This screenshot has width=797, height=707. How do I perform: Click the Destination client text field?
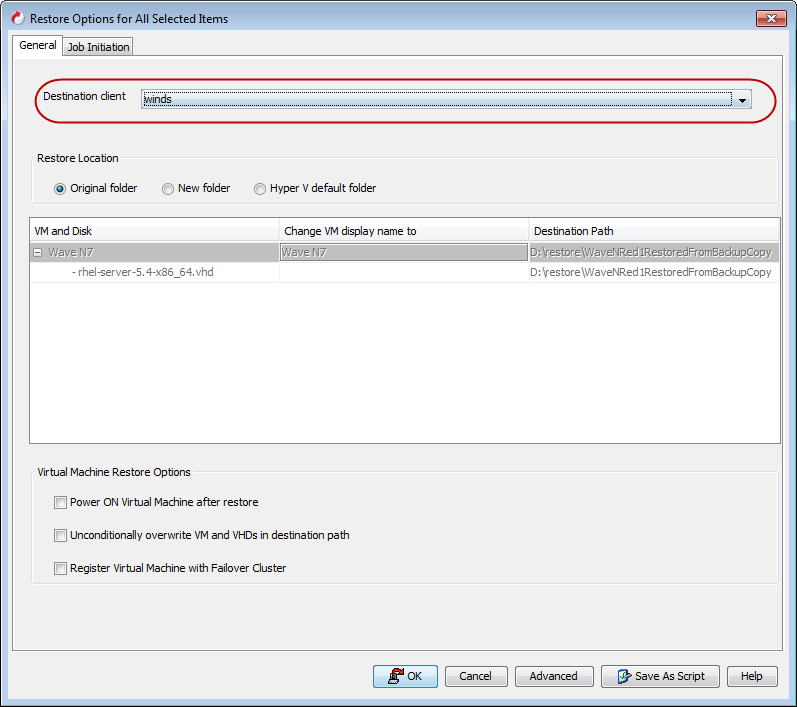(436, 100)
